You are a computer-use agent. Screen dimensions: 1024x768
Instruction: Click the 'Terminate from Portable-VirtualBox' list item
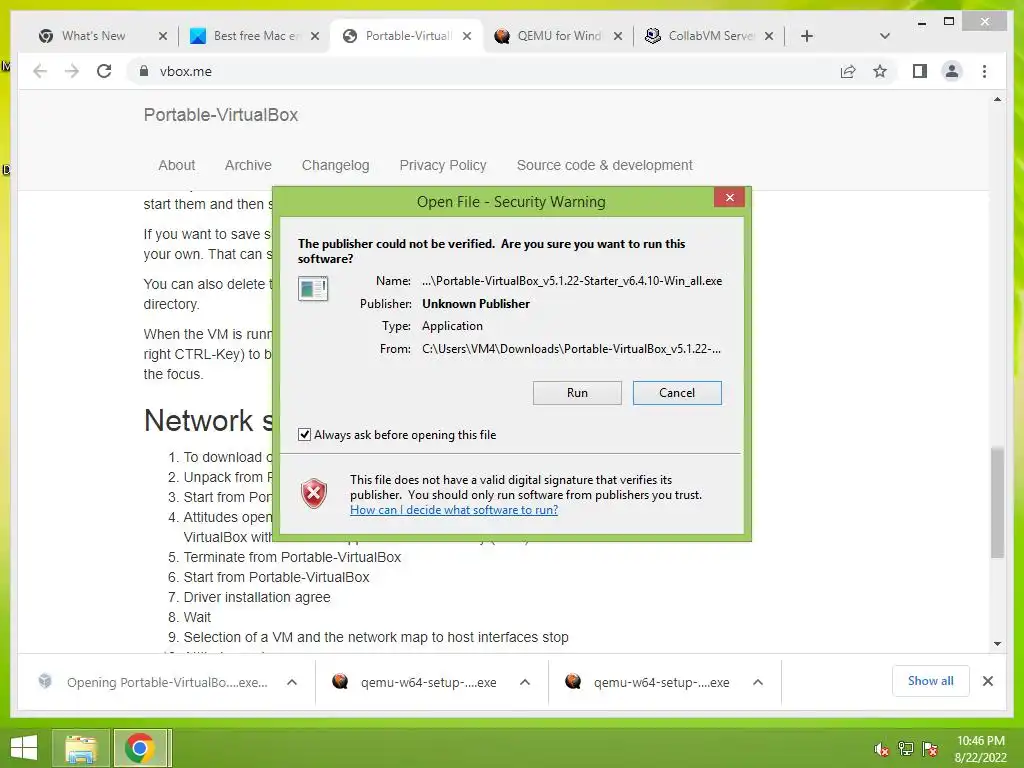click(292, 558)
